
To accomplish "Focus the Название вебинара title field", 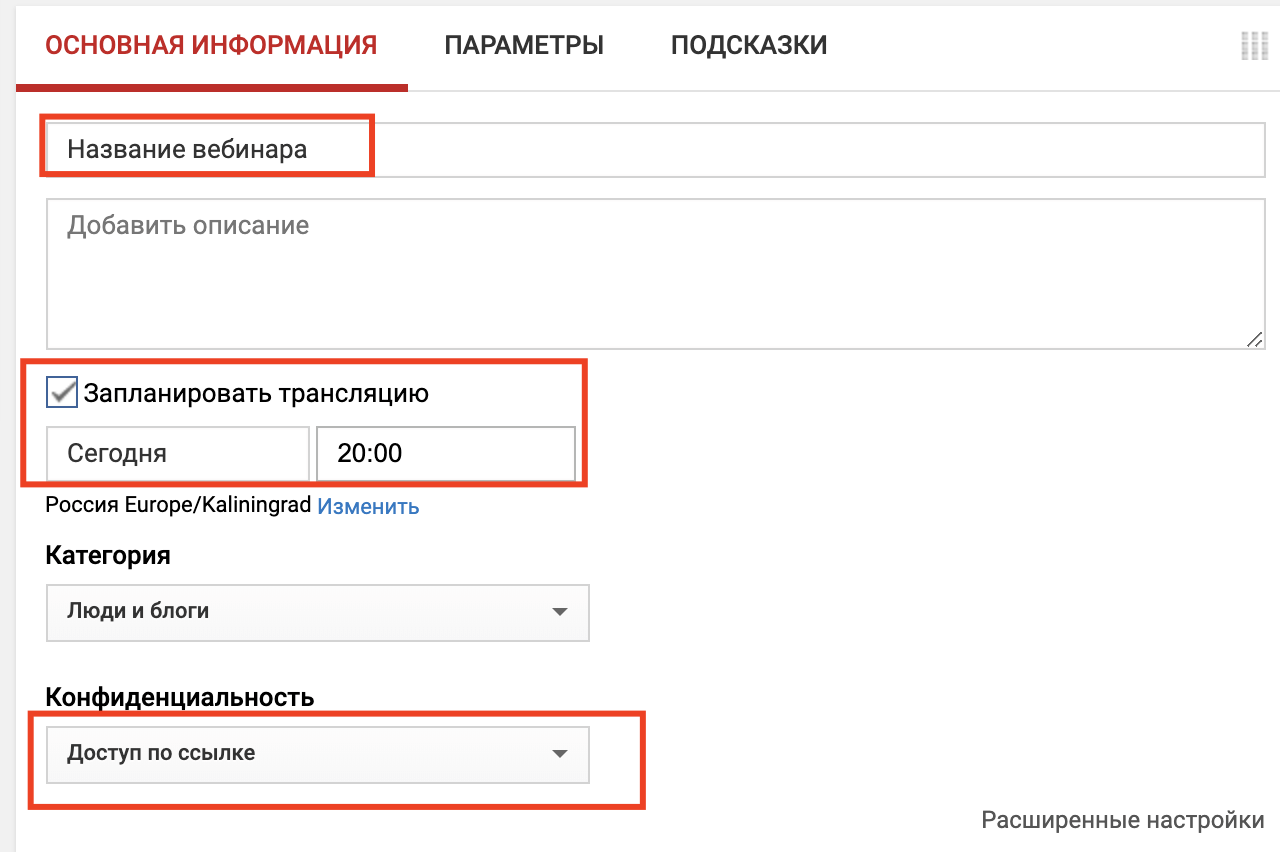I will 655,150.
